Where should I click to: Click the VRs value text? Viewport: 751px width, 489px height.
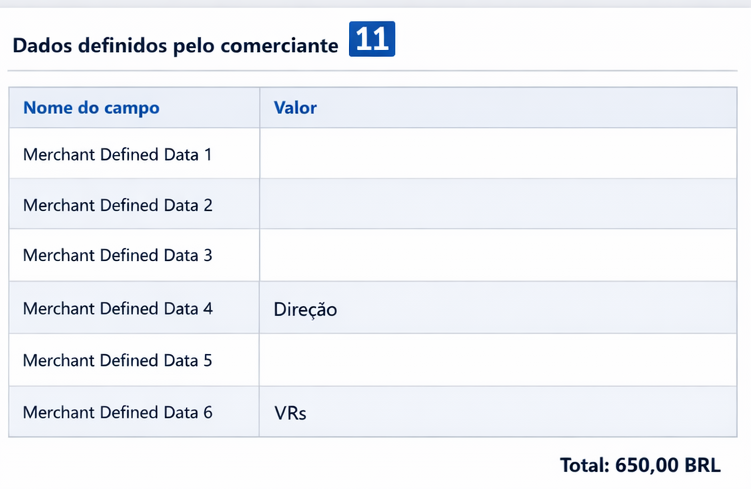290,413
